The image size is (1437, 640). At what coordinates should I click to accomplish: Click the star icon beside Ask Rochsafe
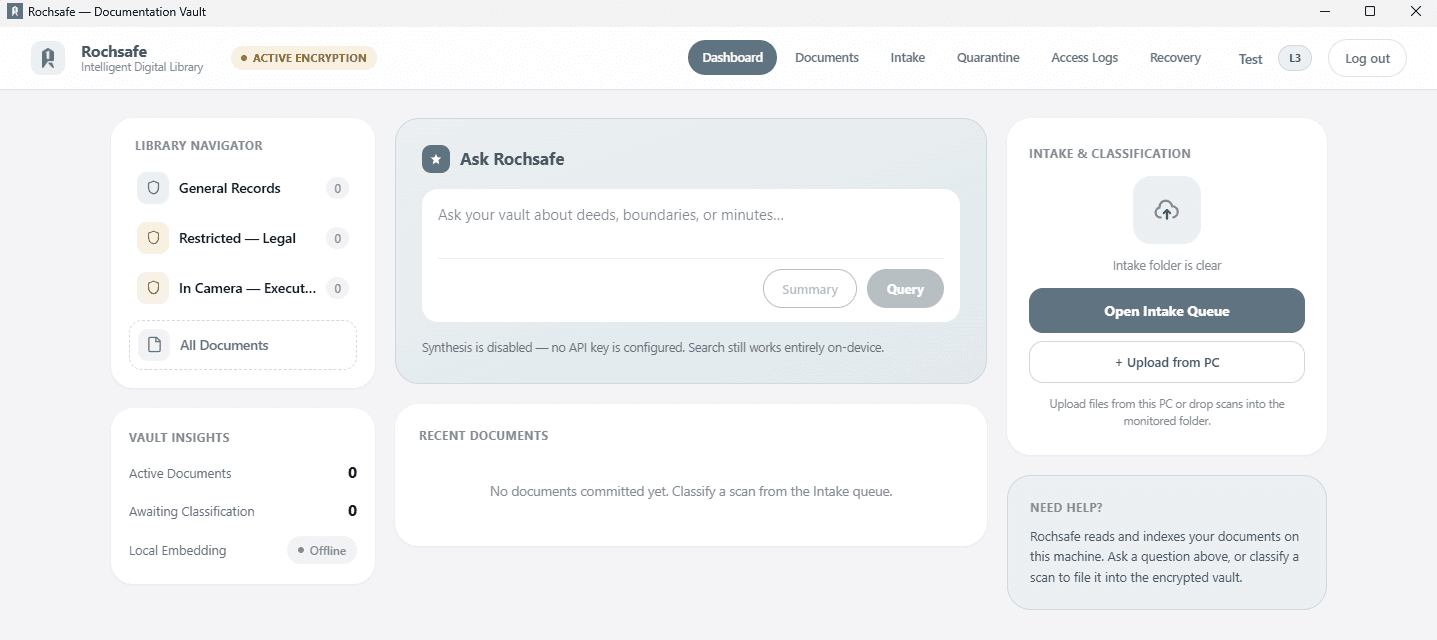(x=436, y=159)
